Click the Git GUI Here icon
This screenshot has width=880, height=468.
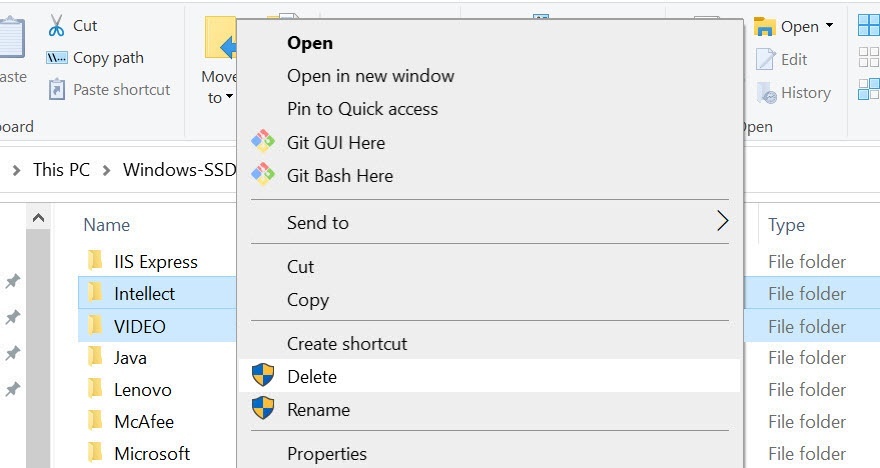[263, 142]
